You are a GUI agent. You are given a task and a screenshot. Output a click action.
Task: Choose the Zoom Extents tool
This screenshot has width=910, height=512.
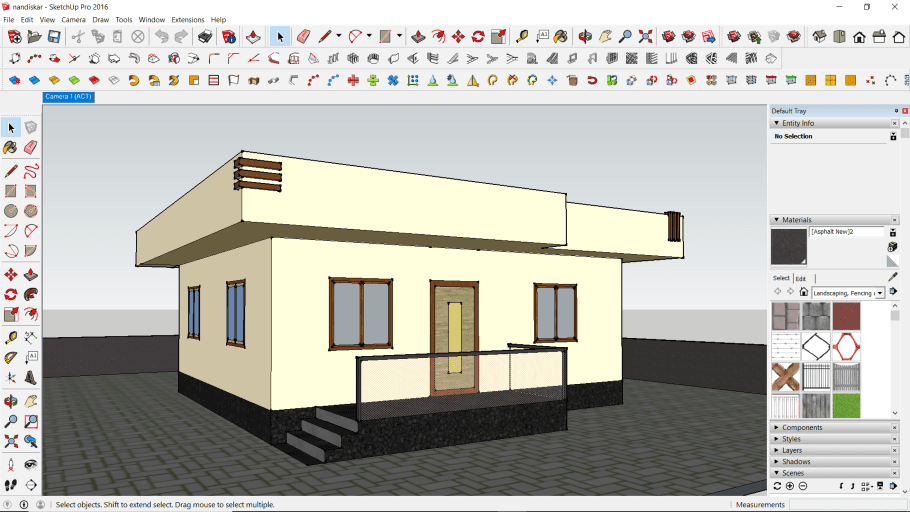coord(10,441)
